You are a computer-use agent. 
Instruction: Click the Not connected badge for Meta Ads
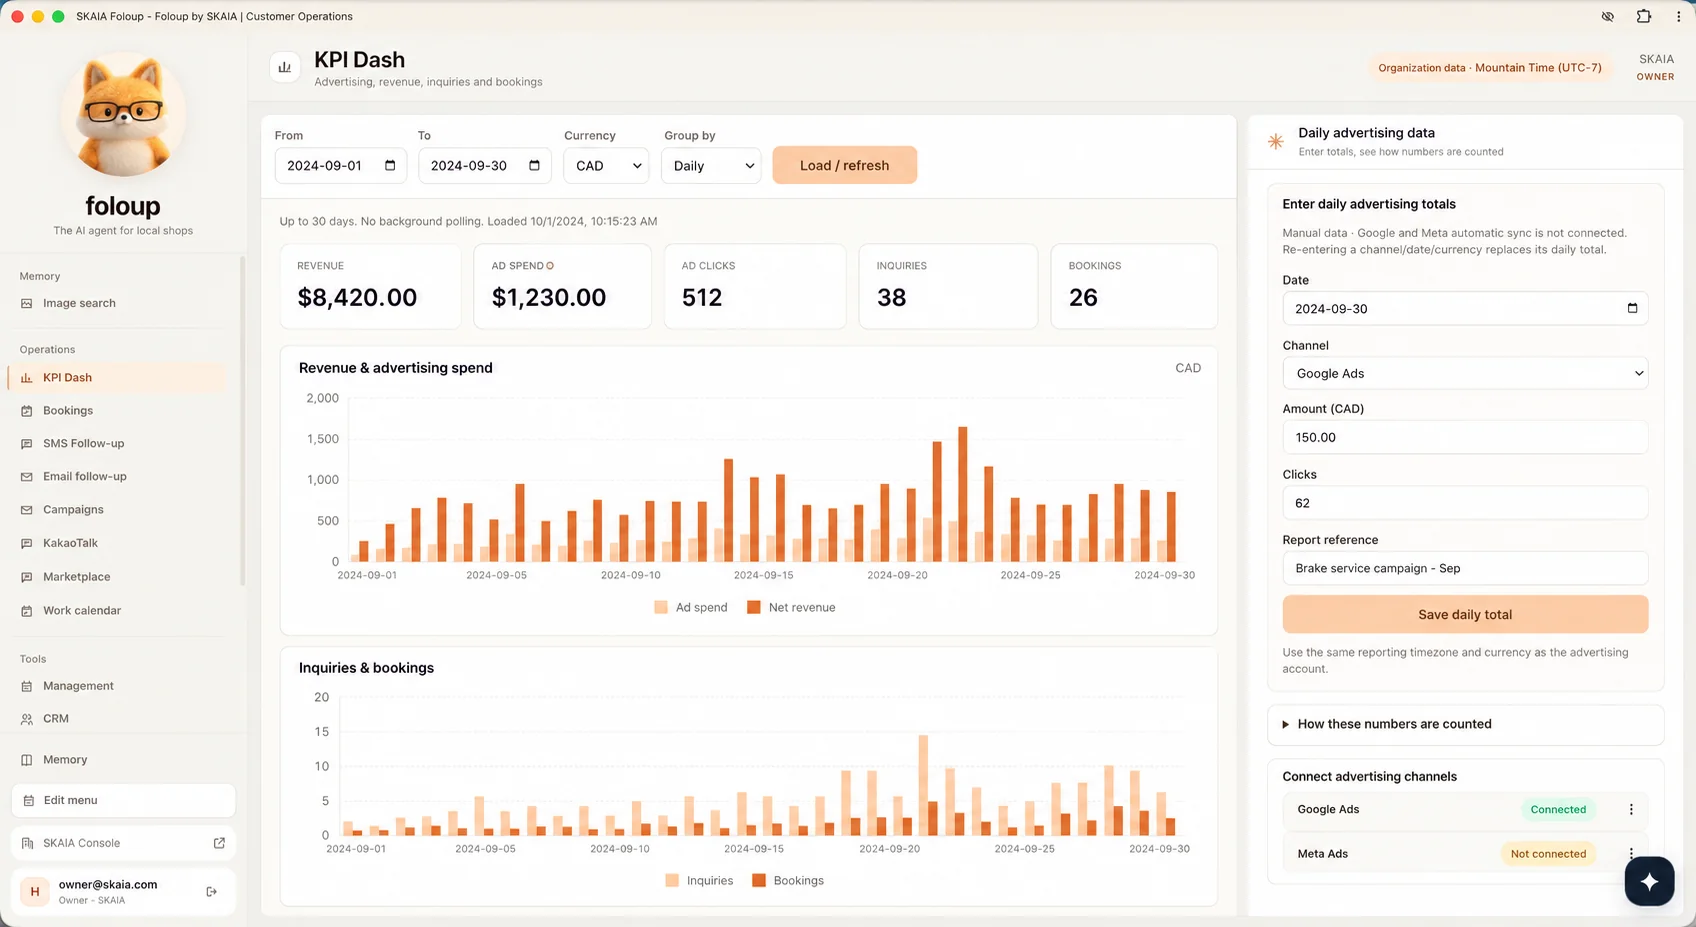click(1548, 854)
